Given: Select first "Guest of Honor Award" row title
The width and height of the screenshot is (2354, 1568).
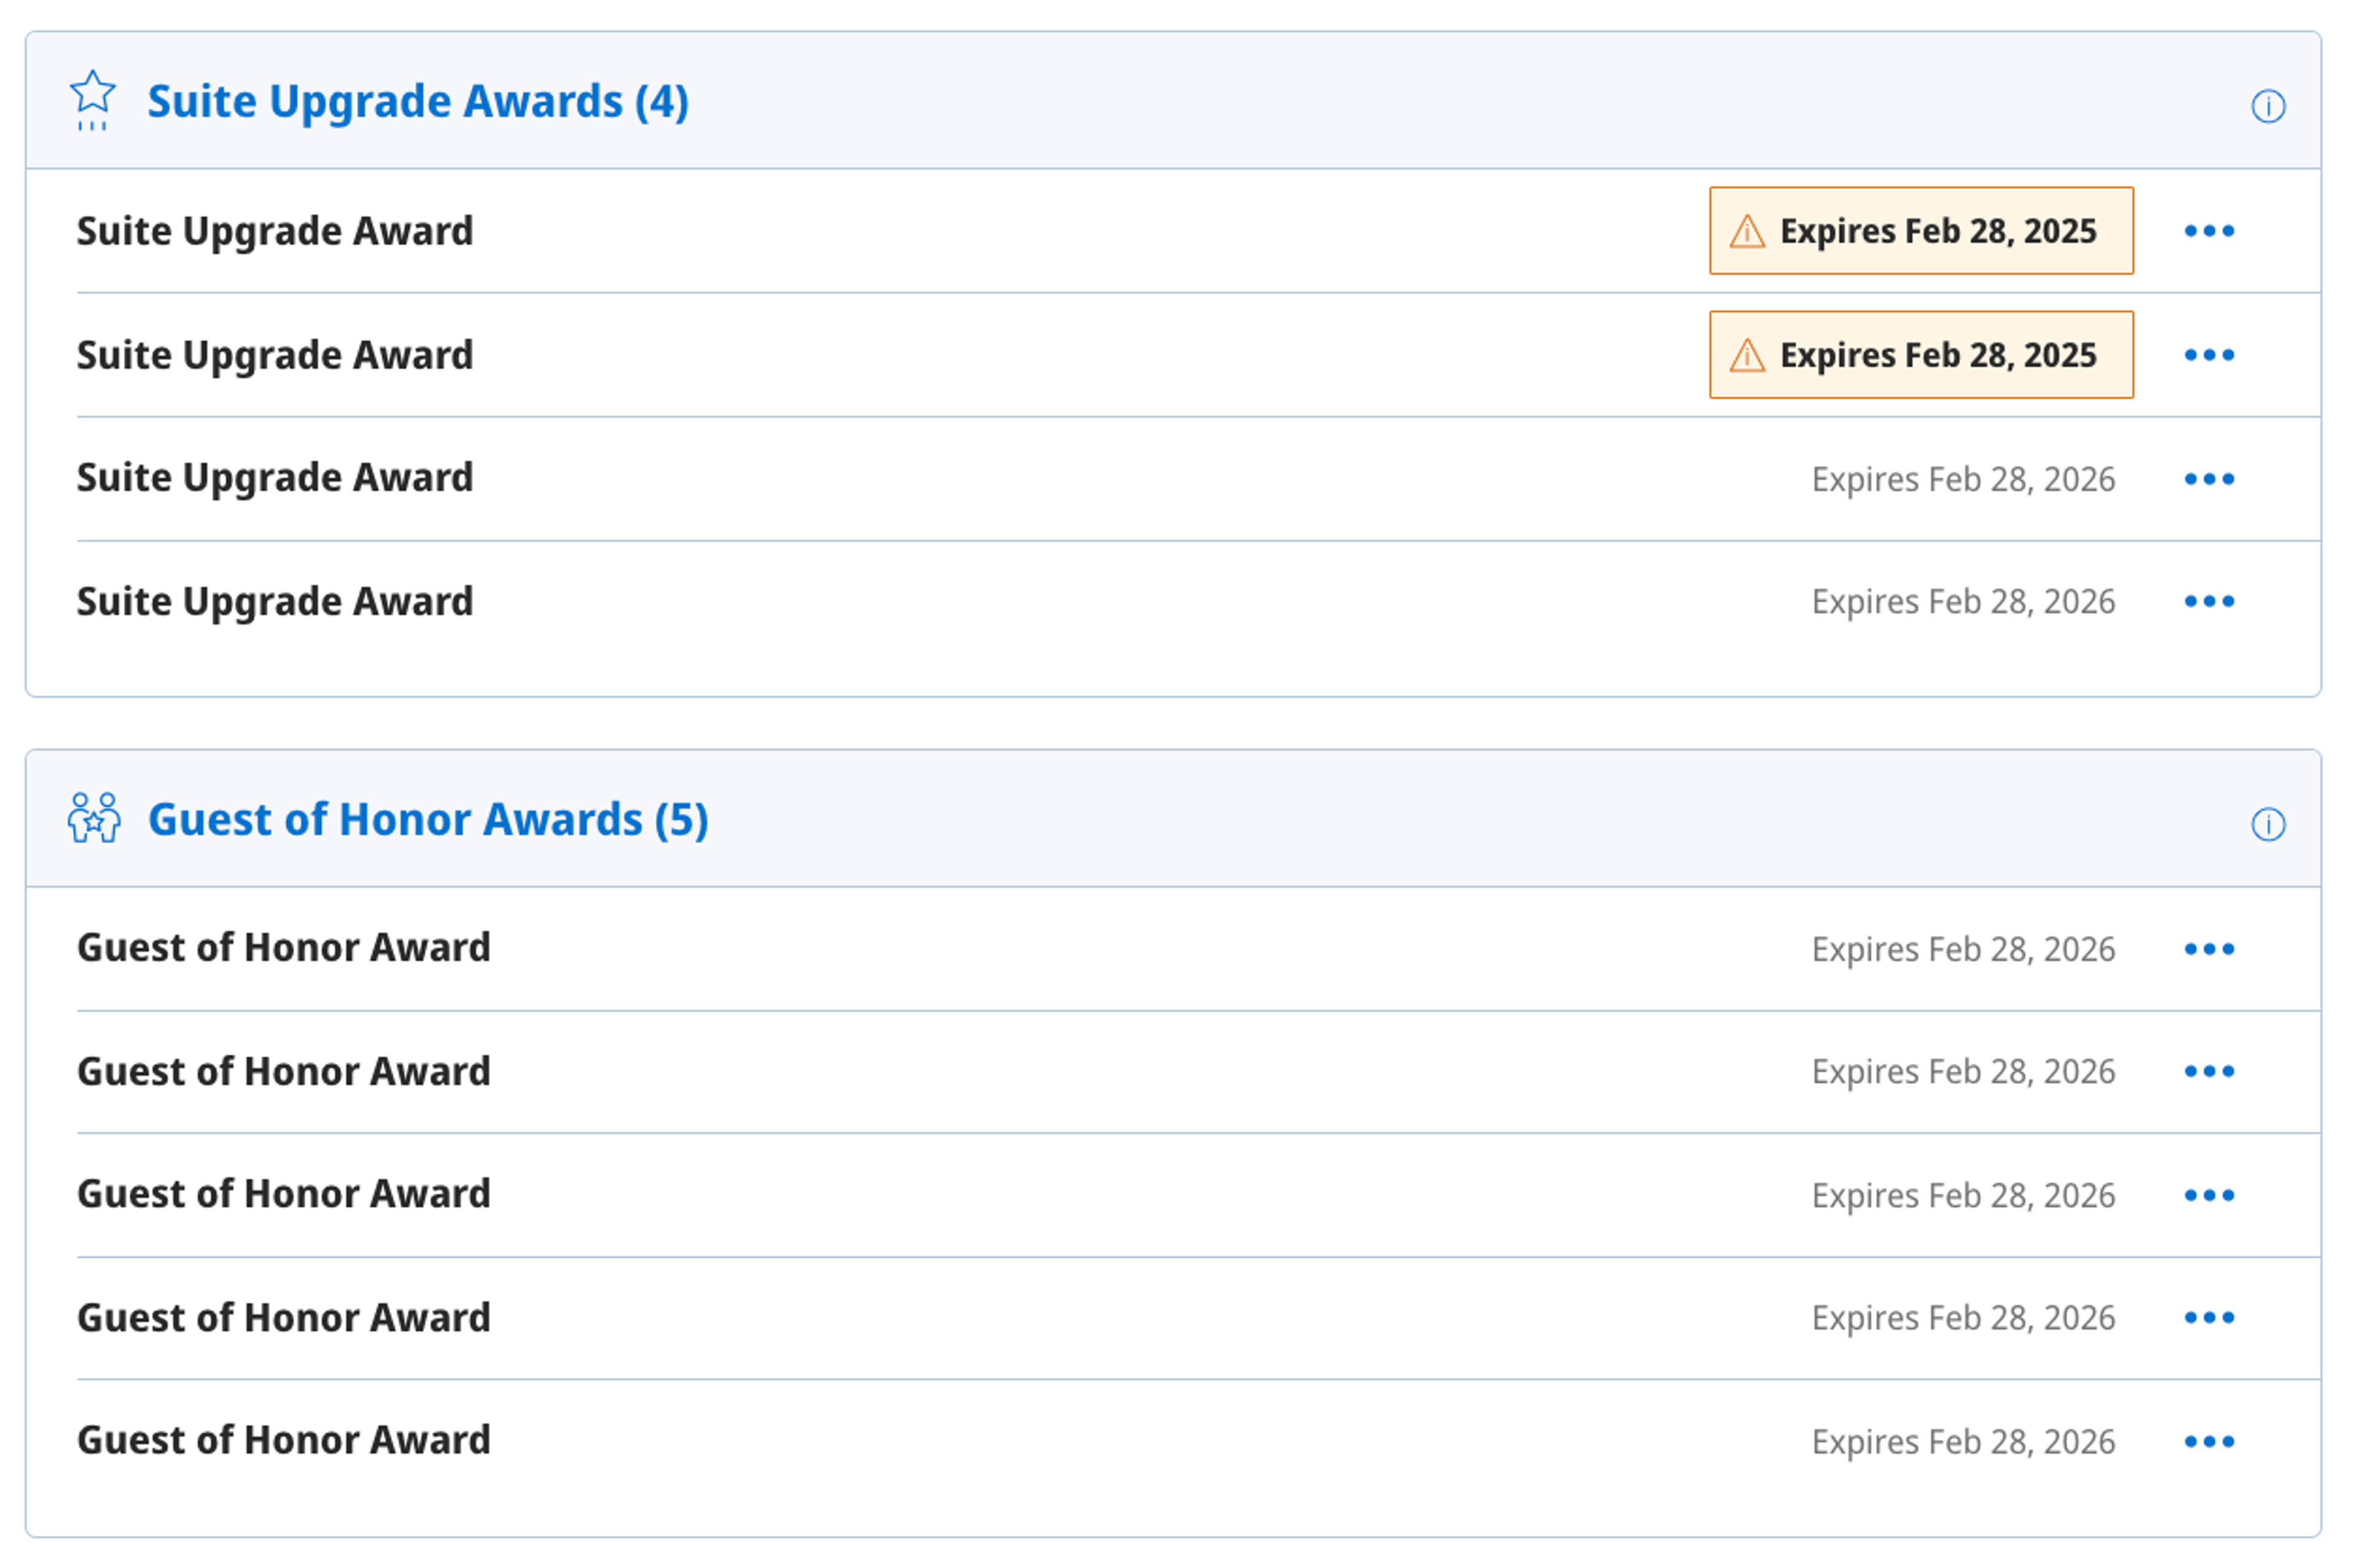Looking at the screenshot, I should tap(284, 947).
